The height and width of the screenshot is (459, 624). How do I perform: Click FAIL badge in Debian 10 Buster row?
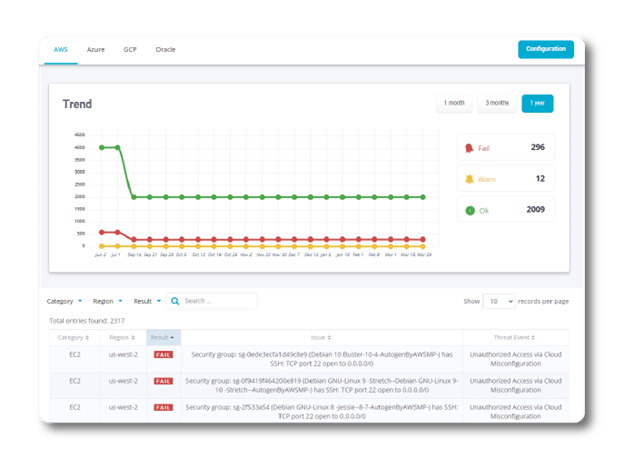pyautogui.click(x=163, y=355)
